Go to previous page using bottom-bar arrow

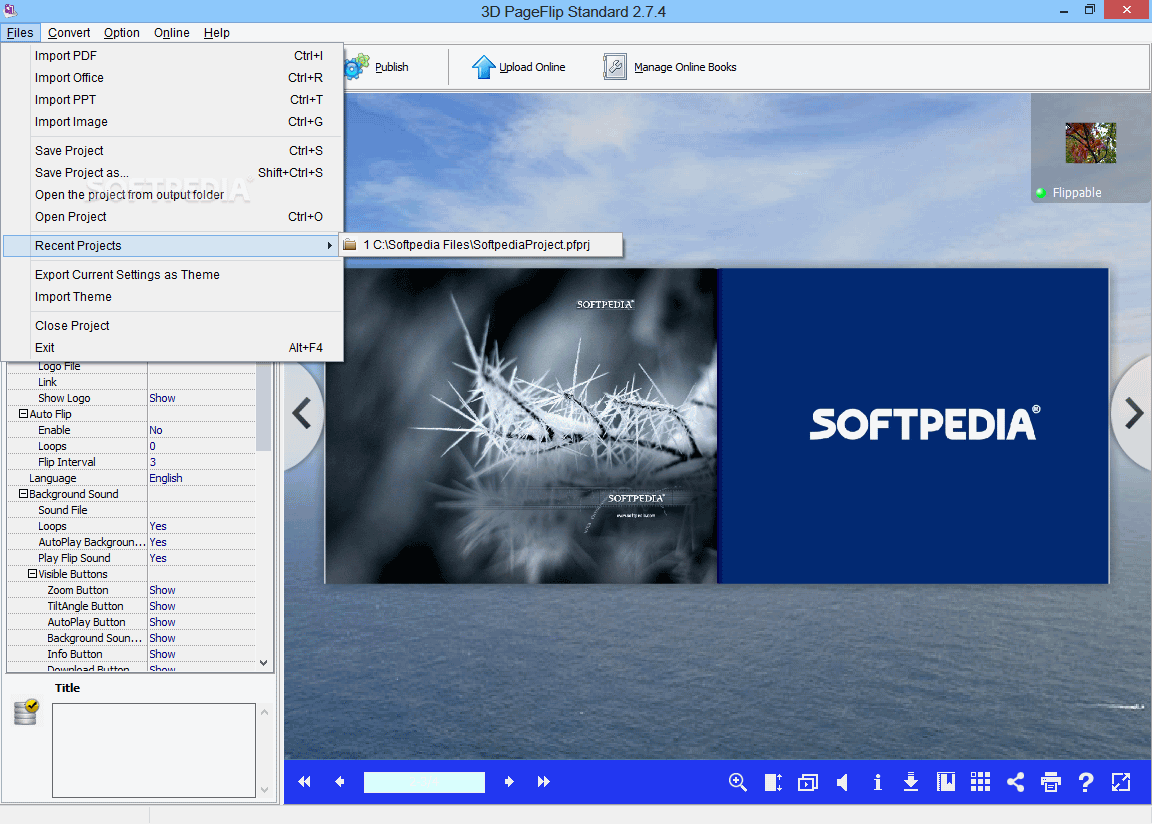coord(339,782)
